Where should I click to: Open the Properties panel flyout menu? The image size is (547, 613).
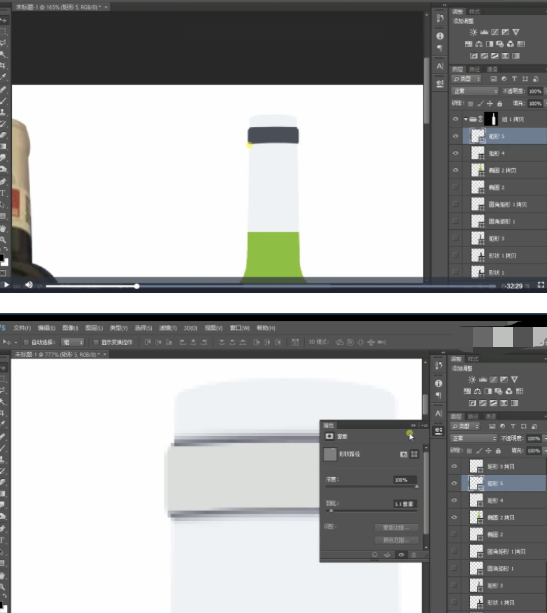[425, 425]
